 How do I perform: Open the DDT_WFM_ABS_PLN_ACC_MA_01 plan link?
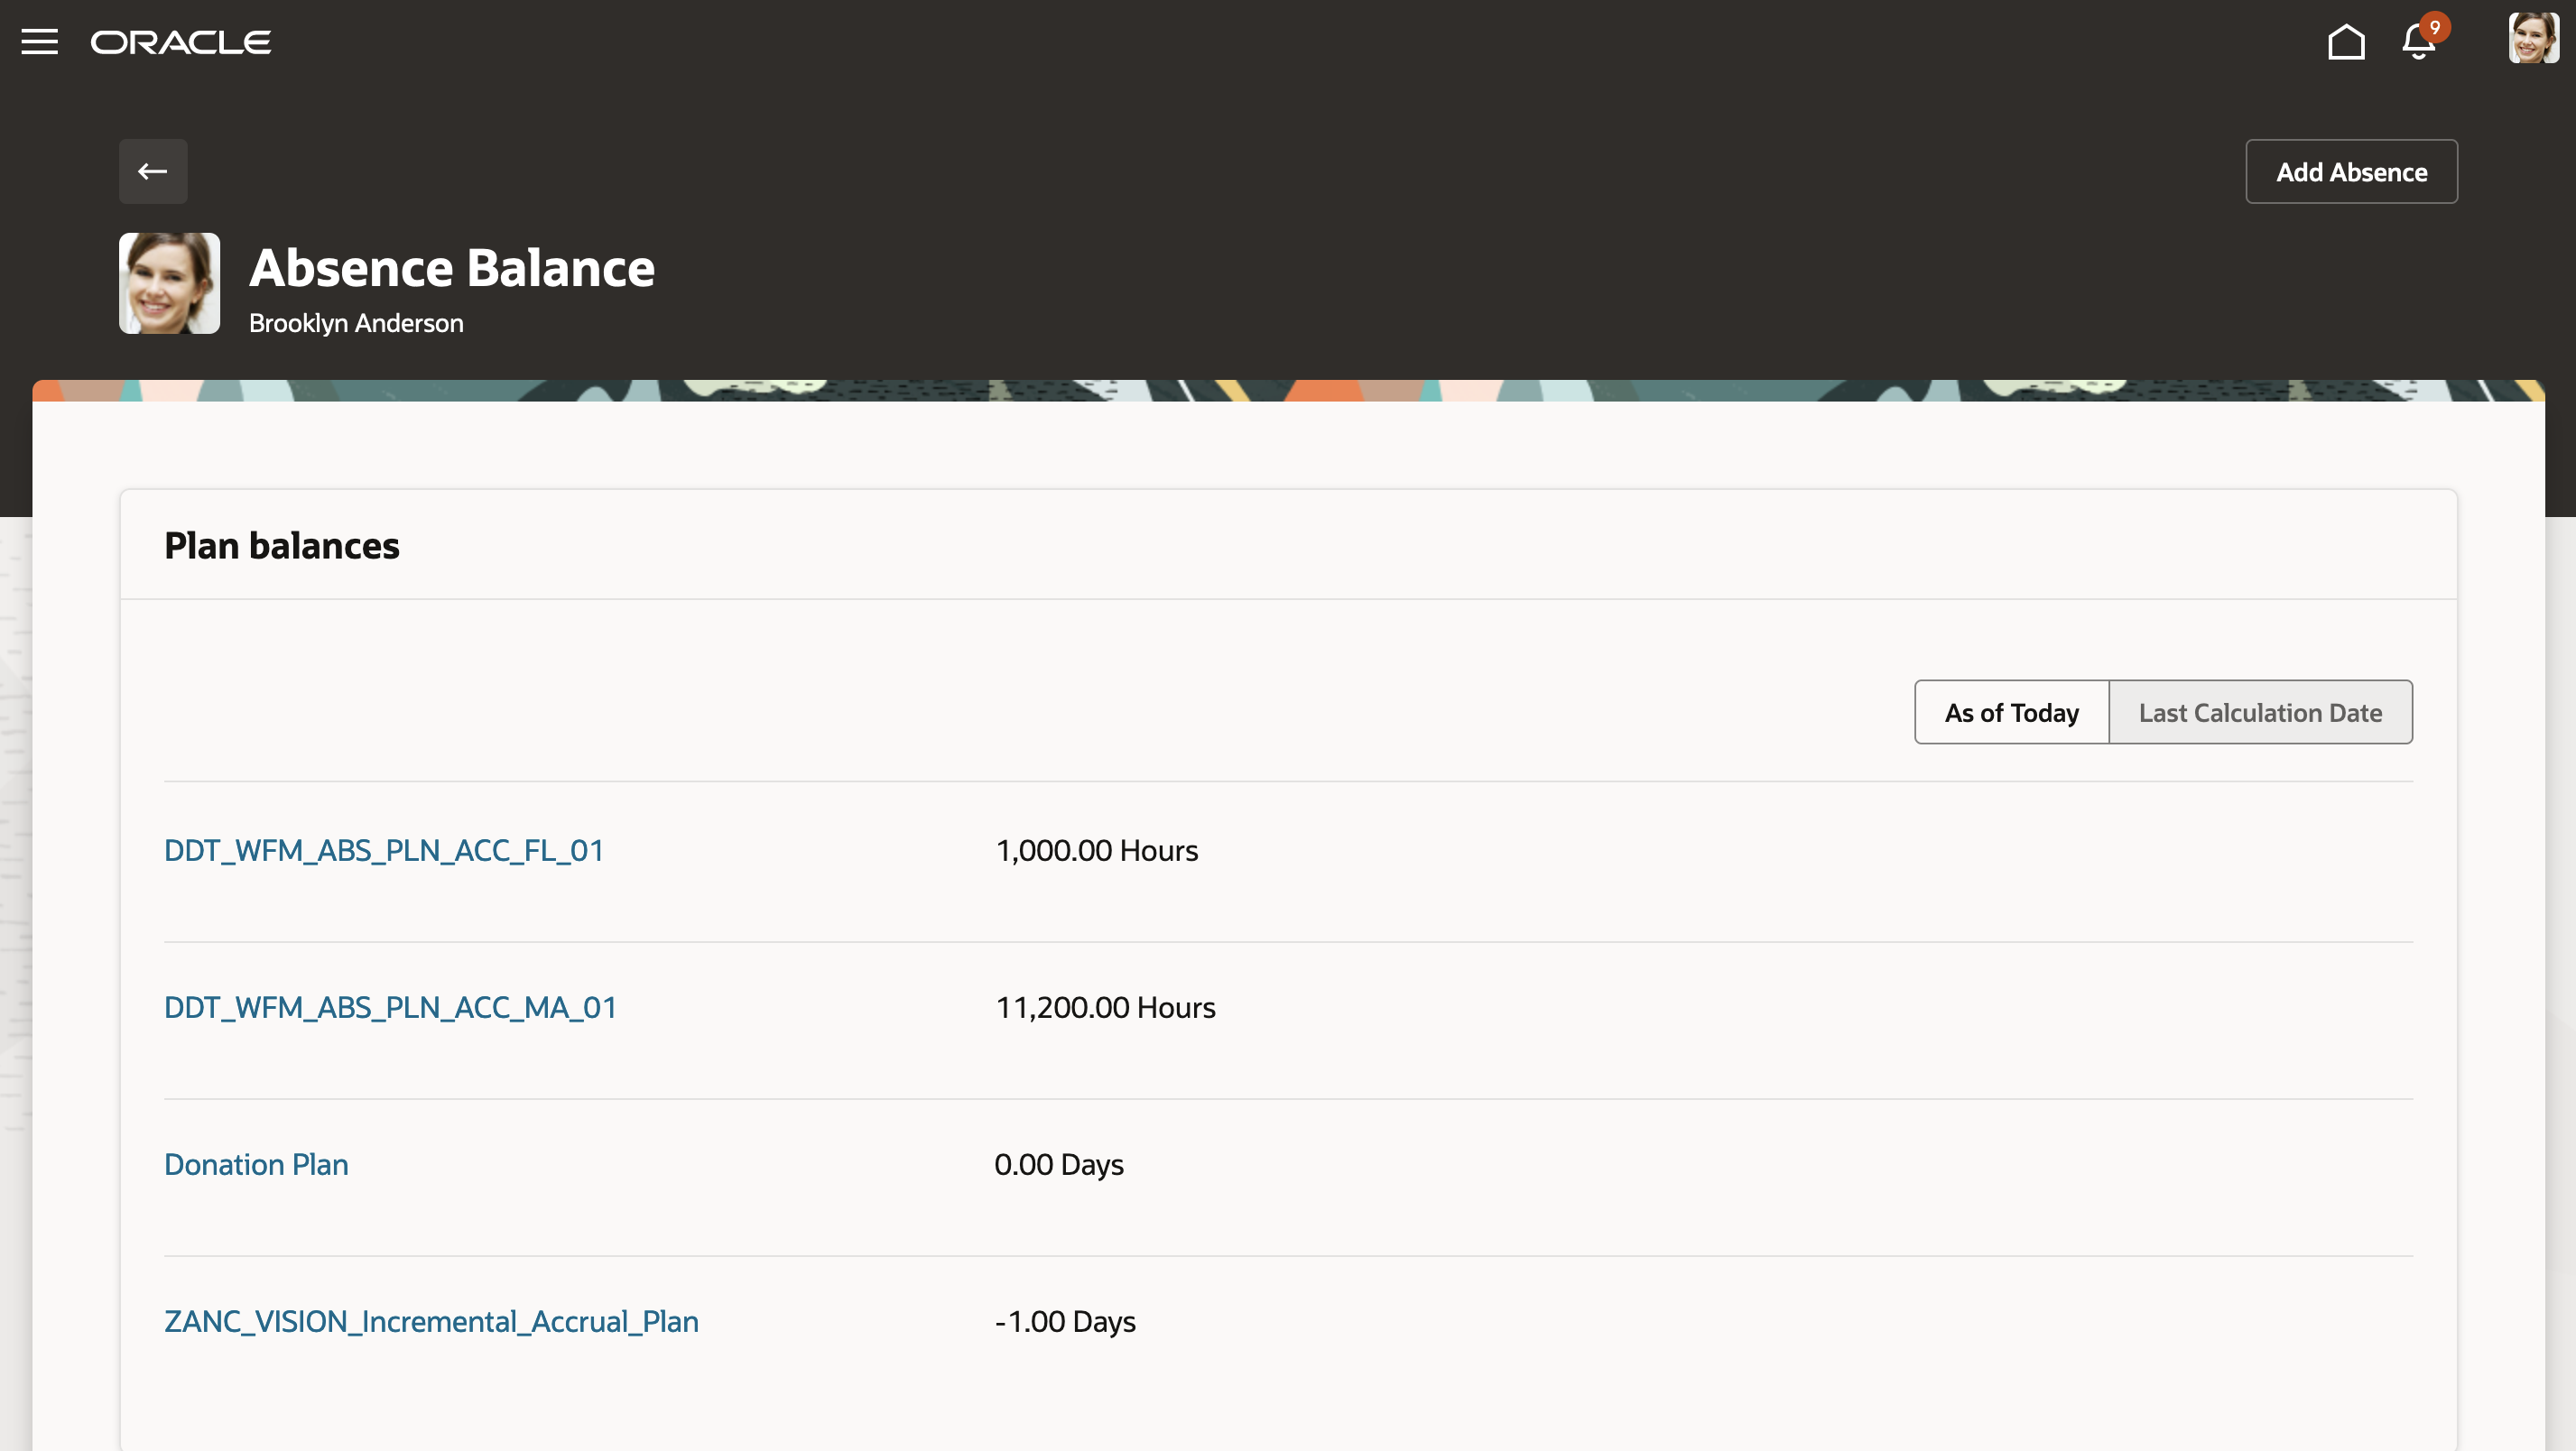pyautogui.click(x=390, y=1007)
